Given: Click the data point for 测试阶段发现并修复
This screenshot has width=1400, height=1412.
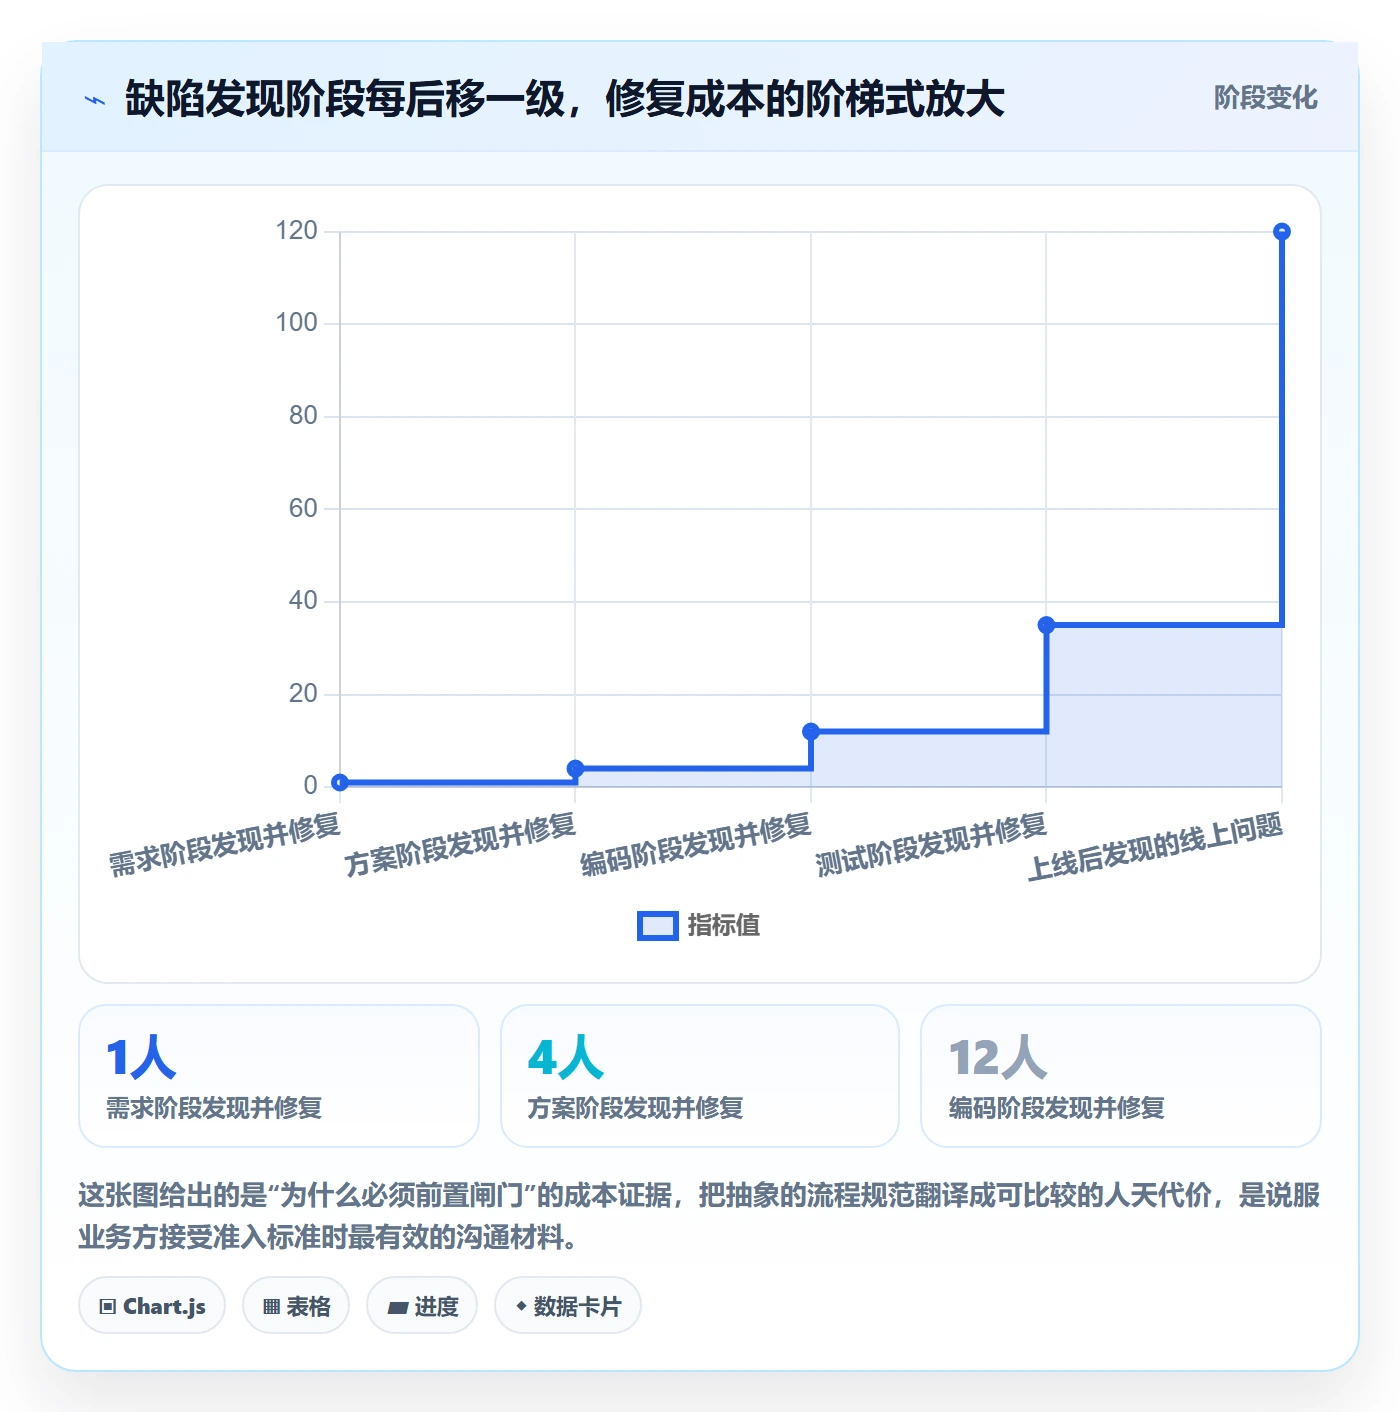Looking at the screenshot, I should (x=1046, y=625).
